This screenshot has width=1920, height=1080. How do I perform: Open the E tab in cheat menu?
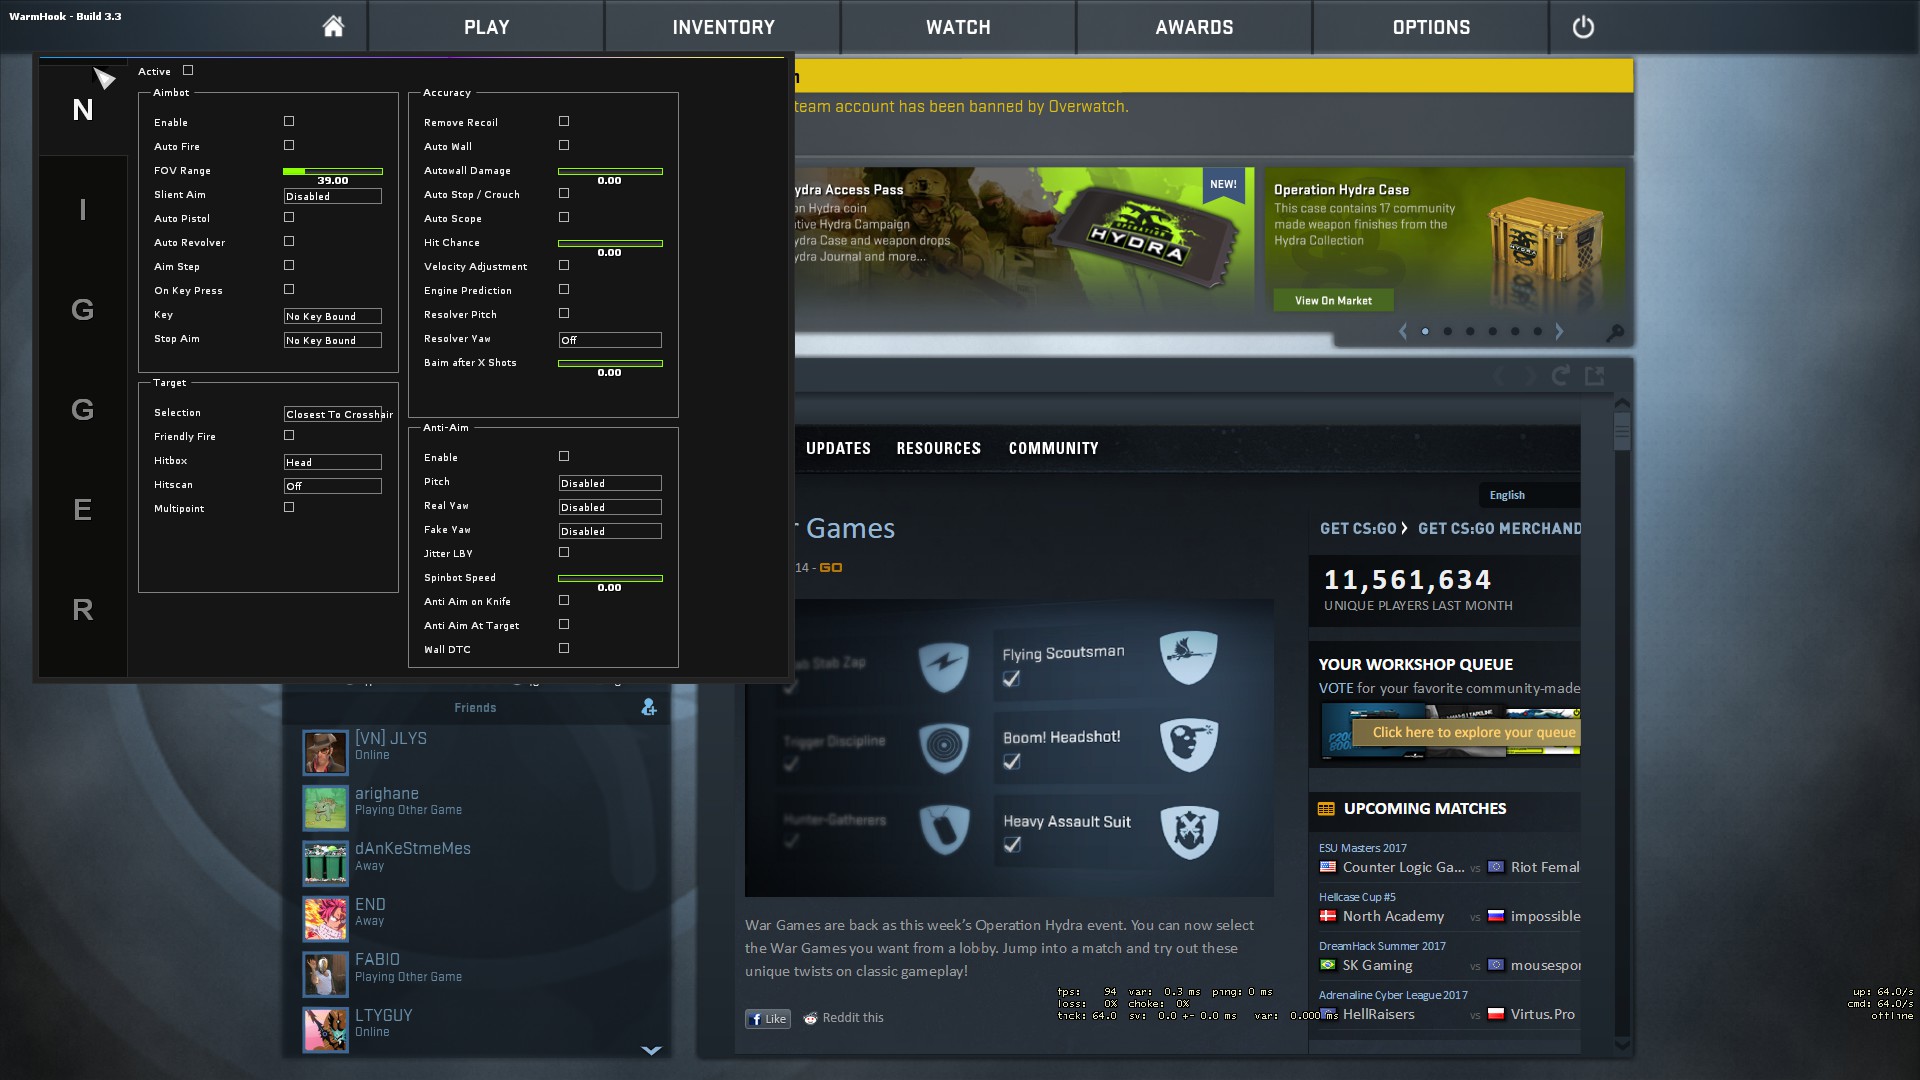[x=83, y=510]
